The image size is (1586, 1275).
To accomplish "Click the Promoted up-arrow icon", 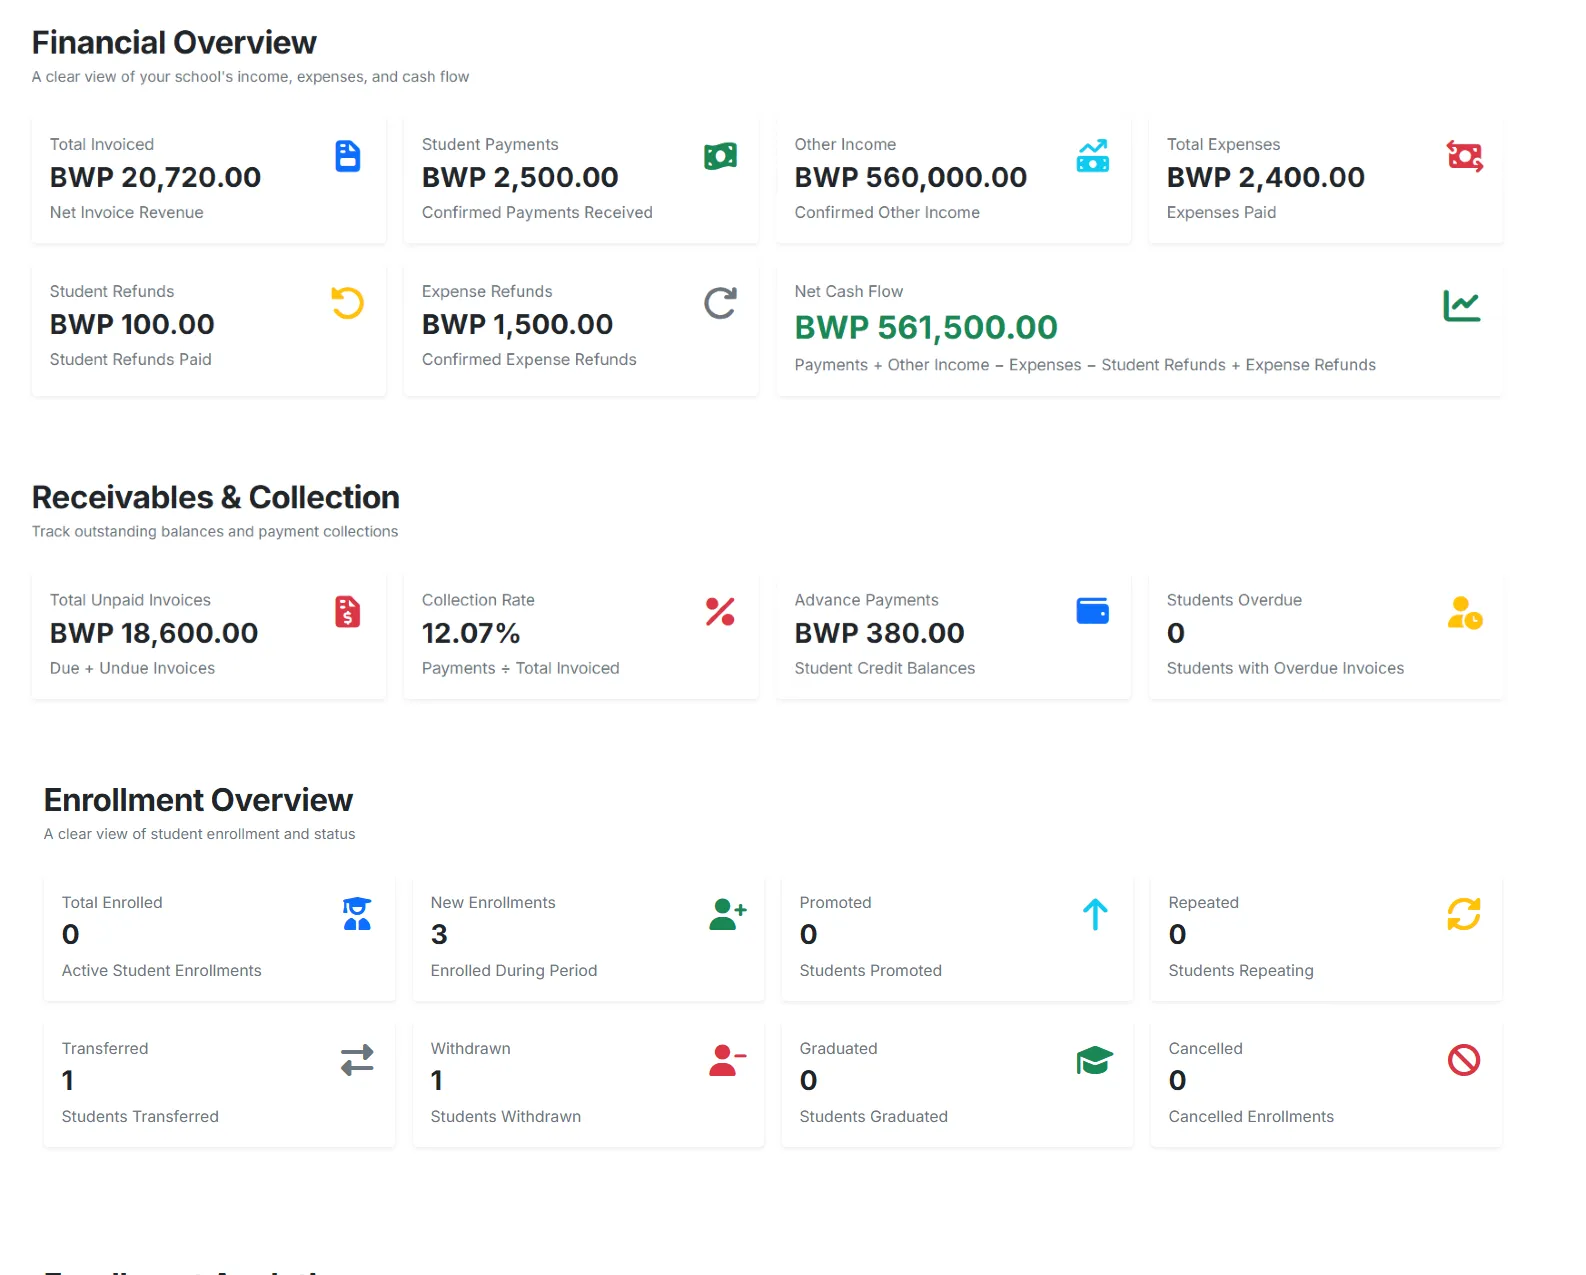I will point(1095,914).
